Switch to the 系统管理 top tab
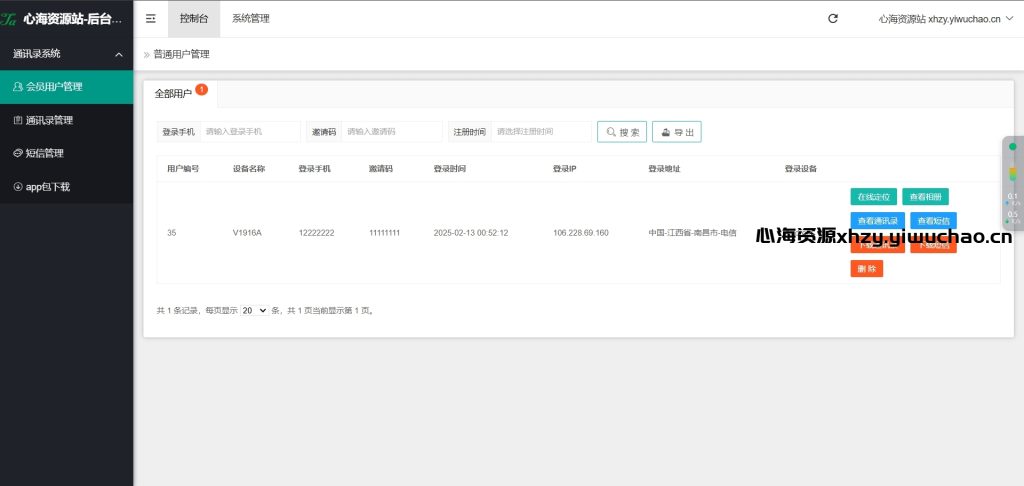1024x486 pixels. pyautogui.click(x=251, y=19)
